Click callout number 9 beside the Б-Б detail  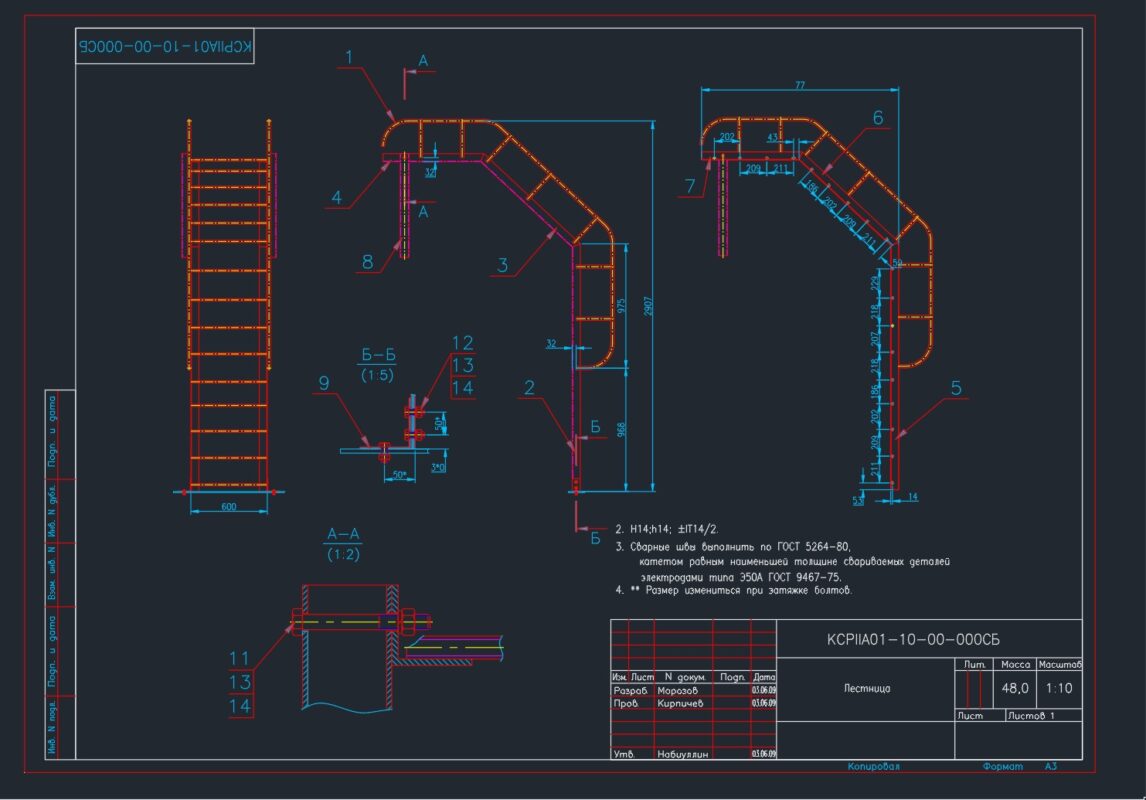(323, 382)
